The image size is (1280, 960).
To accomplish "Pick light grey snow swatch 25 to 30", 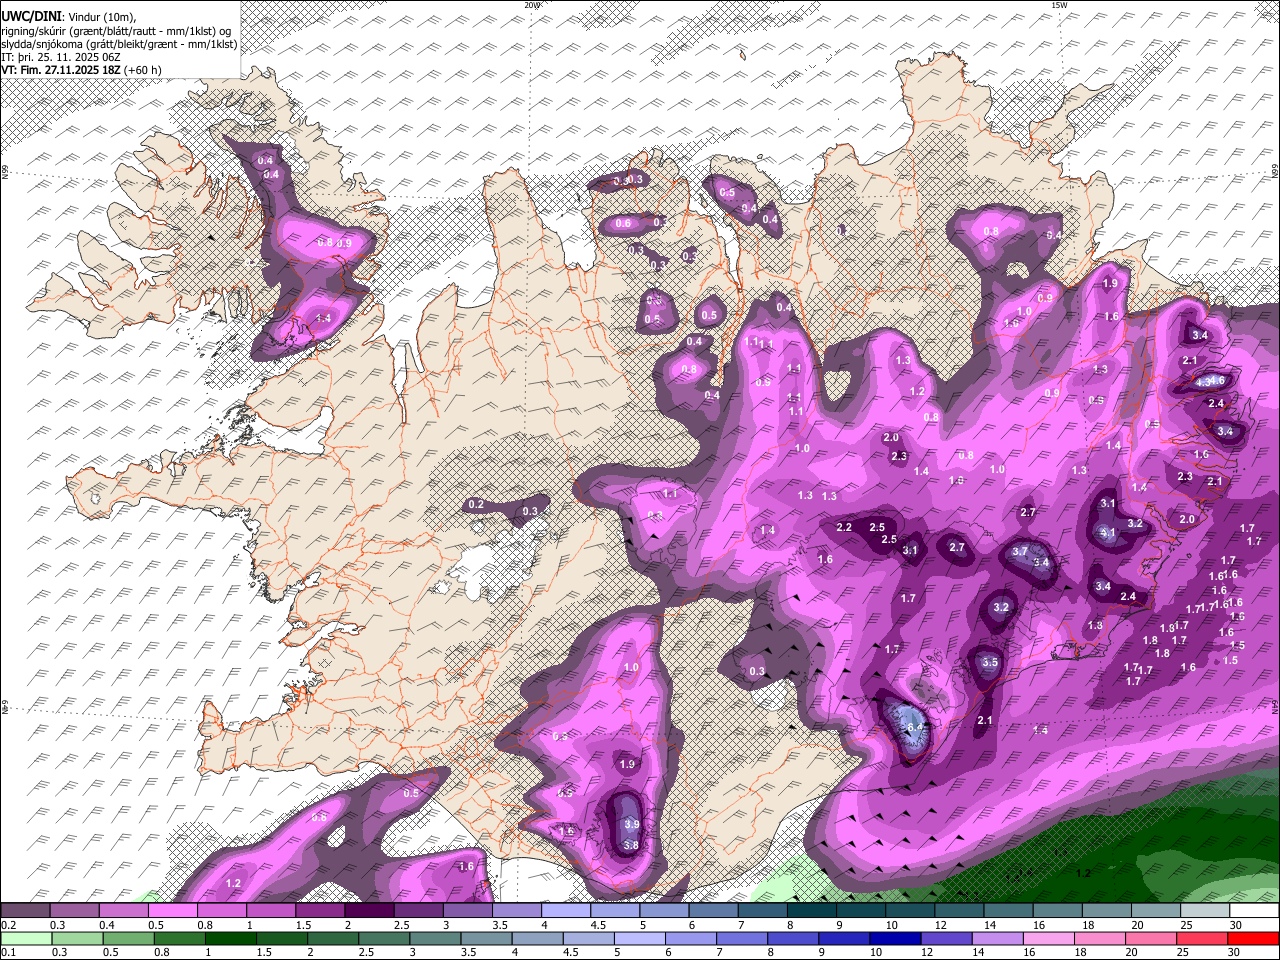I will click(x=1204, y=911).
